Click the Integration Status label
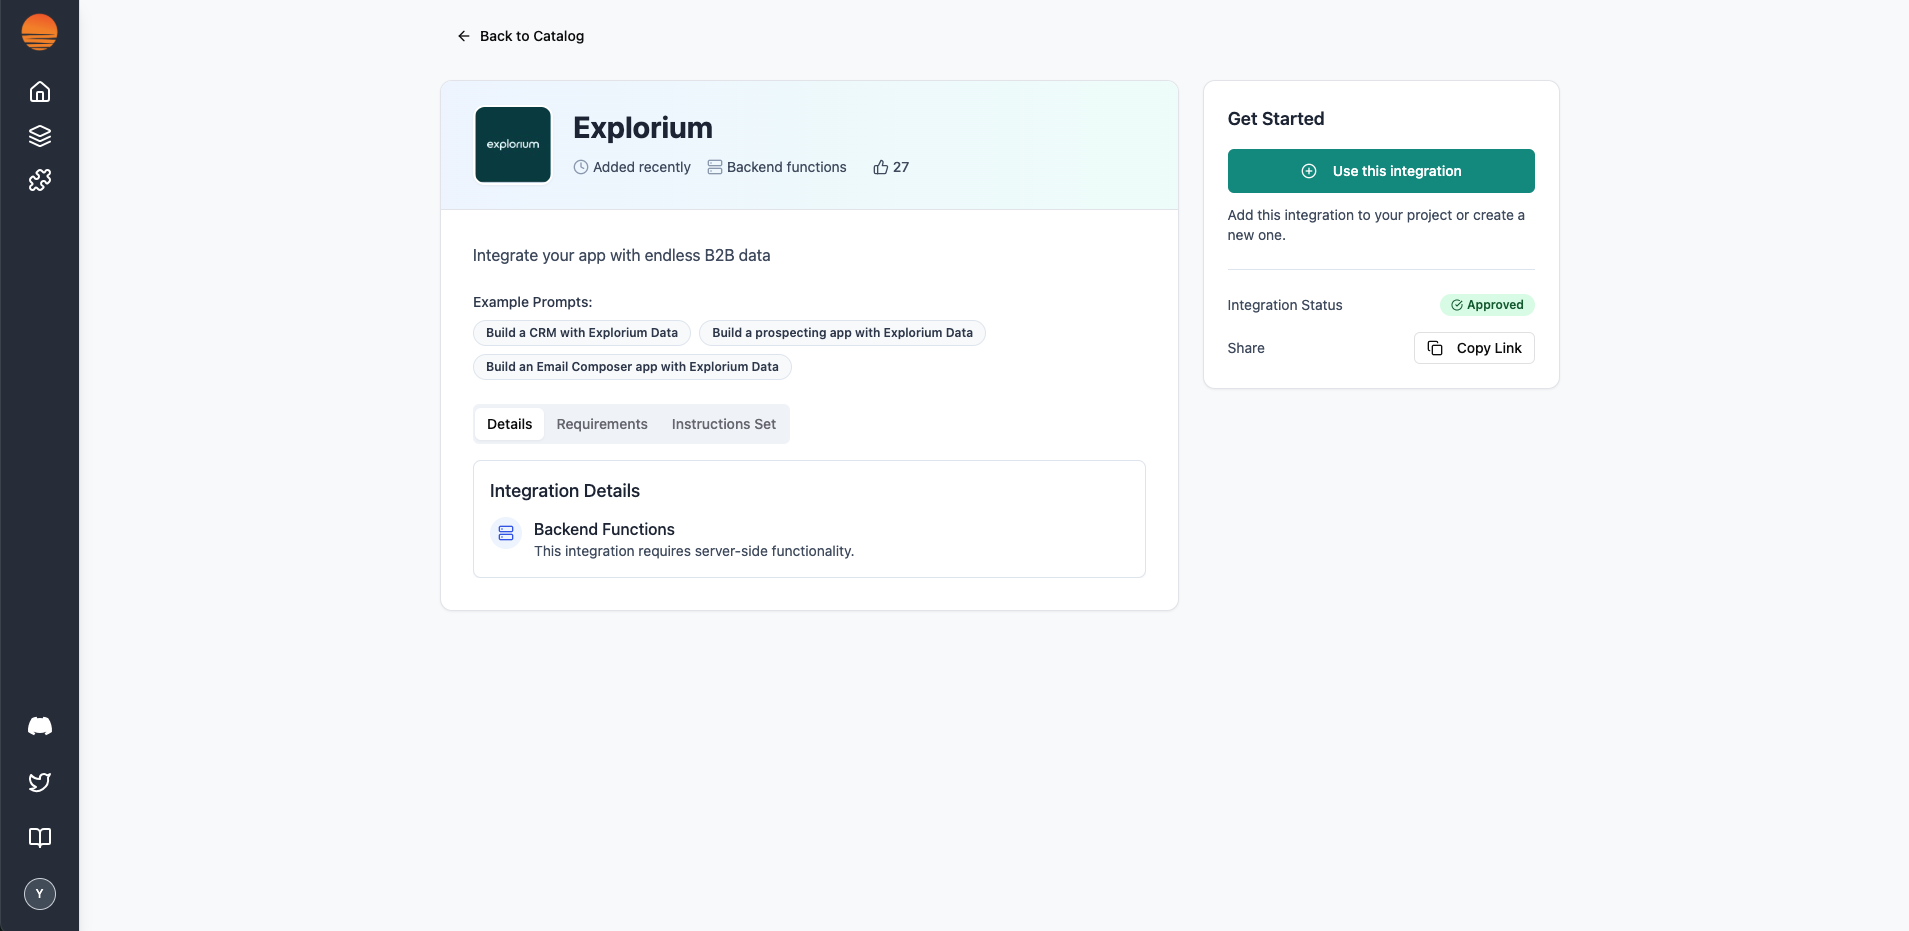The image size is (1909, 931). [1285, 305]
